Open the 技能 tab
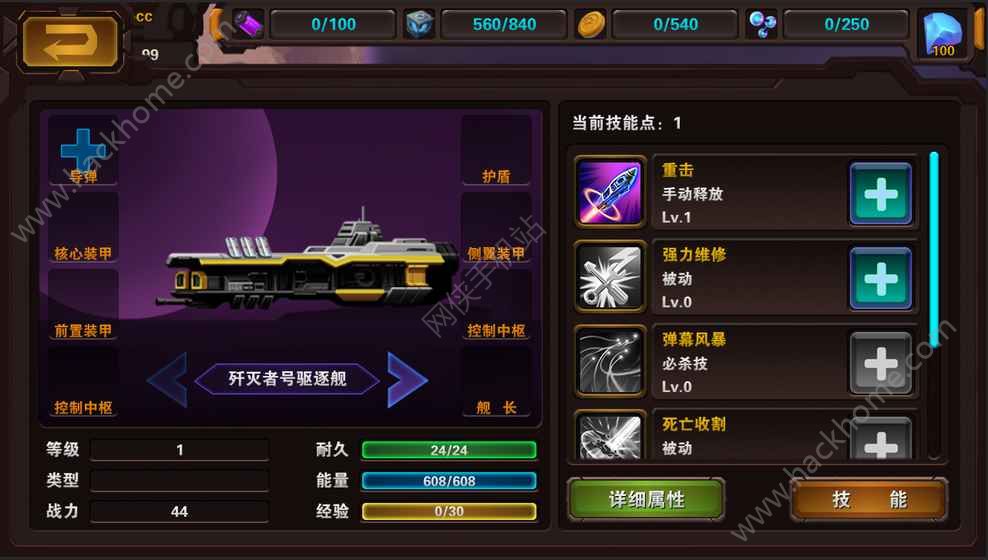The height and width of the screenshot is (560, 988). pyautogui.click(x=869, y=500)
